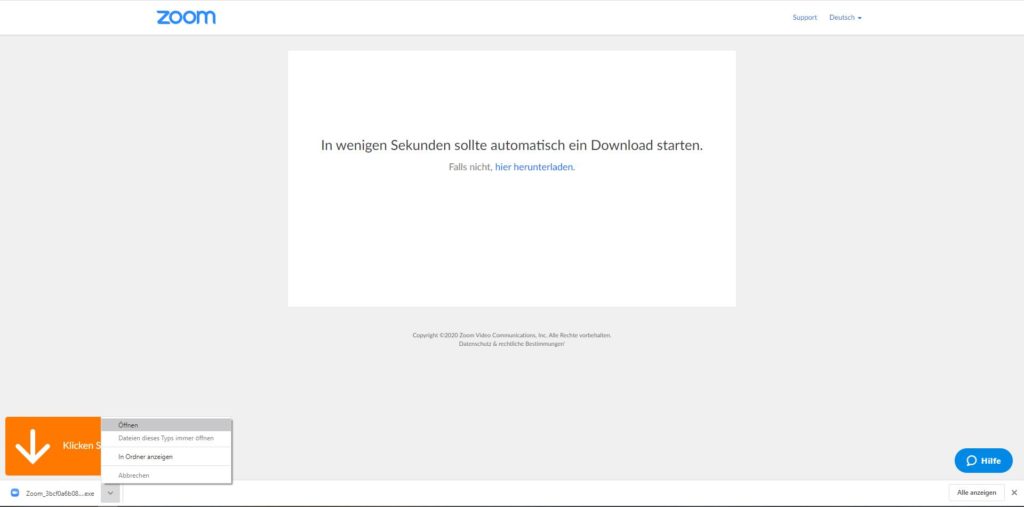This screenshot has height=507, width=1024.
Task: Open the Deutsch language dropdown
Action: pyautogui.click(x=845, y=17)
